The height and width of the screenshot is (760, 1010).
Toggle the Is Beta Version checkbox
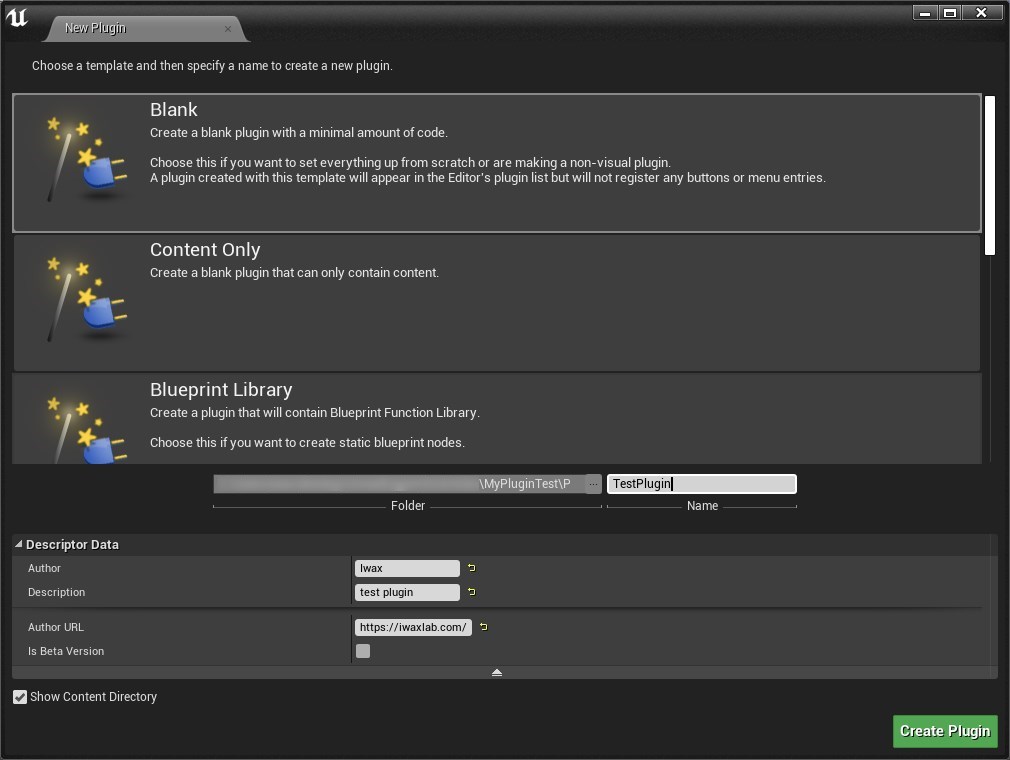(363, 651)
